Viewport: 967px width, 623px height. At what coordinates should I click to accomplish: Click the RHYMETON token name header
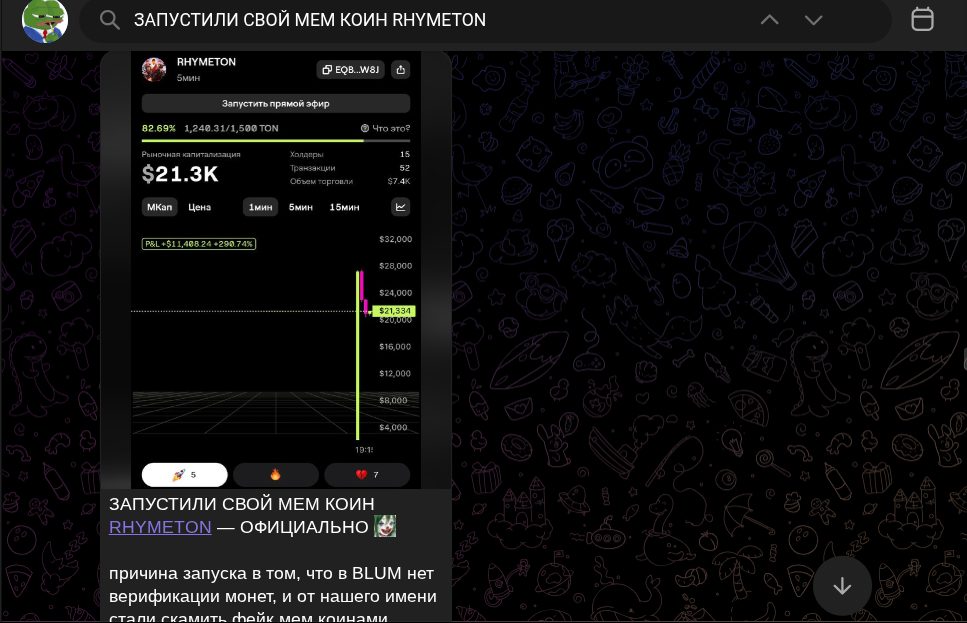click(206, 62)
